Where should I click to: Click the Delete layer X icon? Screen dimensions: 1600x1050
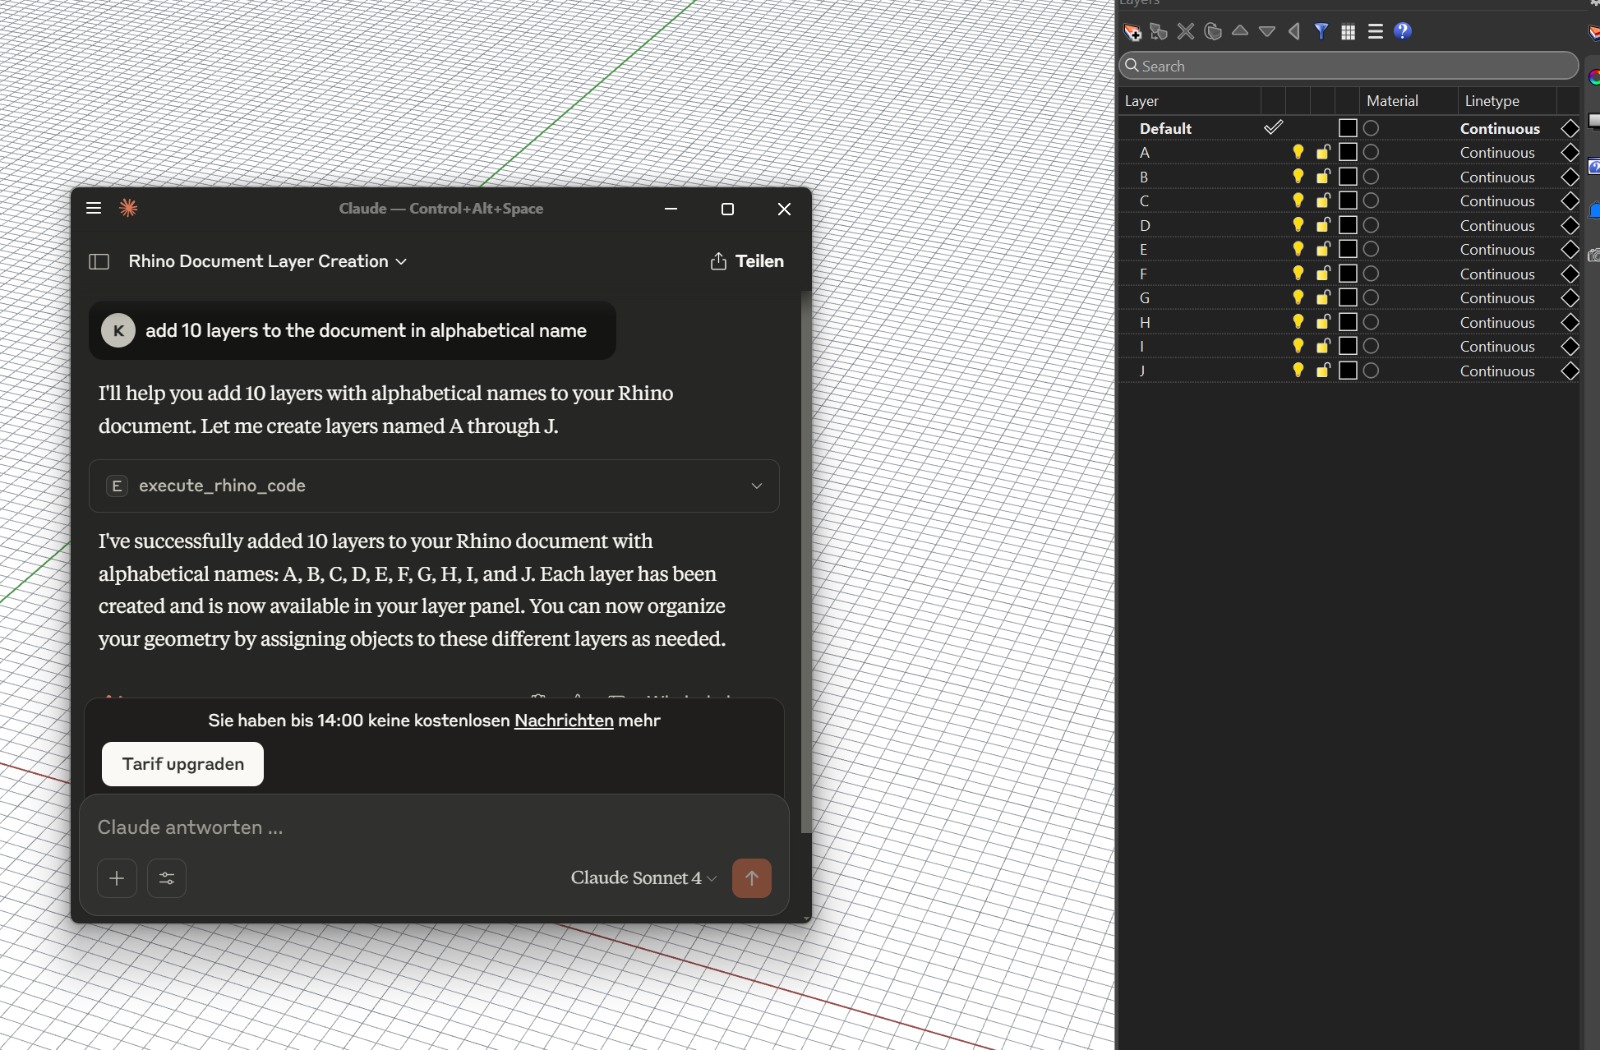(1186, 32)
